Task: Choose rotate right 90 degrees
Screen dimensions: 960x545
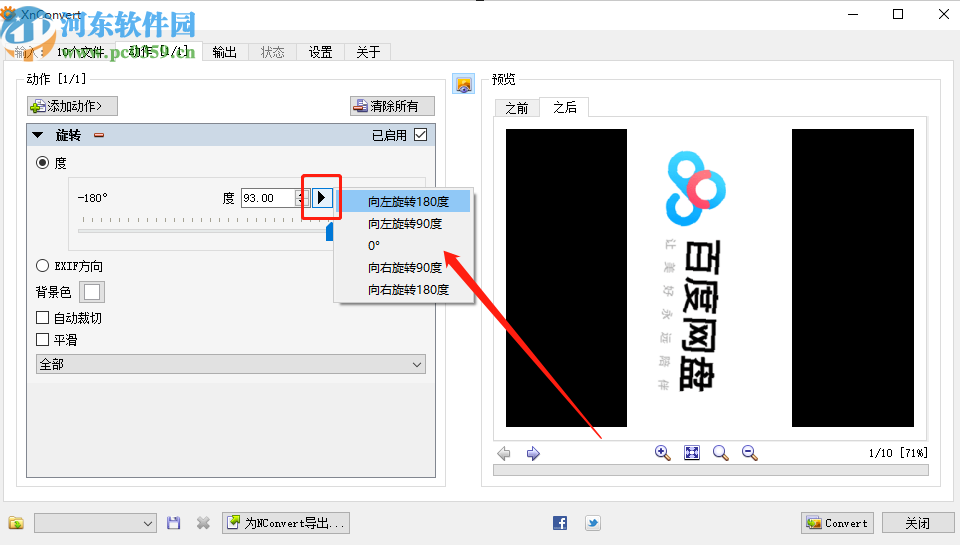Action: [x=405, y=268]
